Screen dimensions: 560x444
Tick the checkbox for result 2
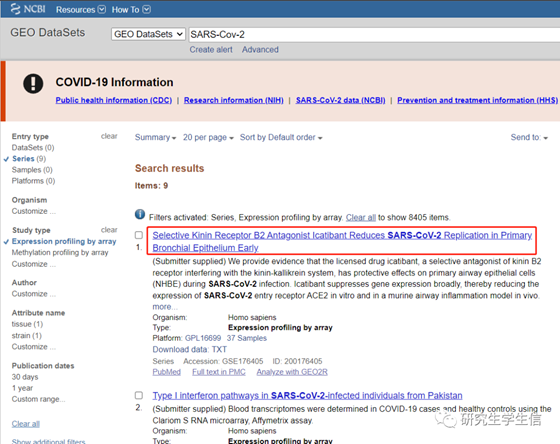(139, 395)
